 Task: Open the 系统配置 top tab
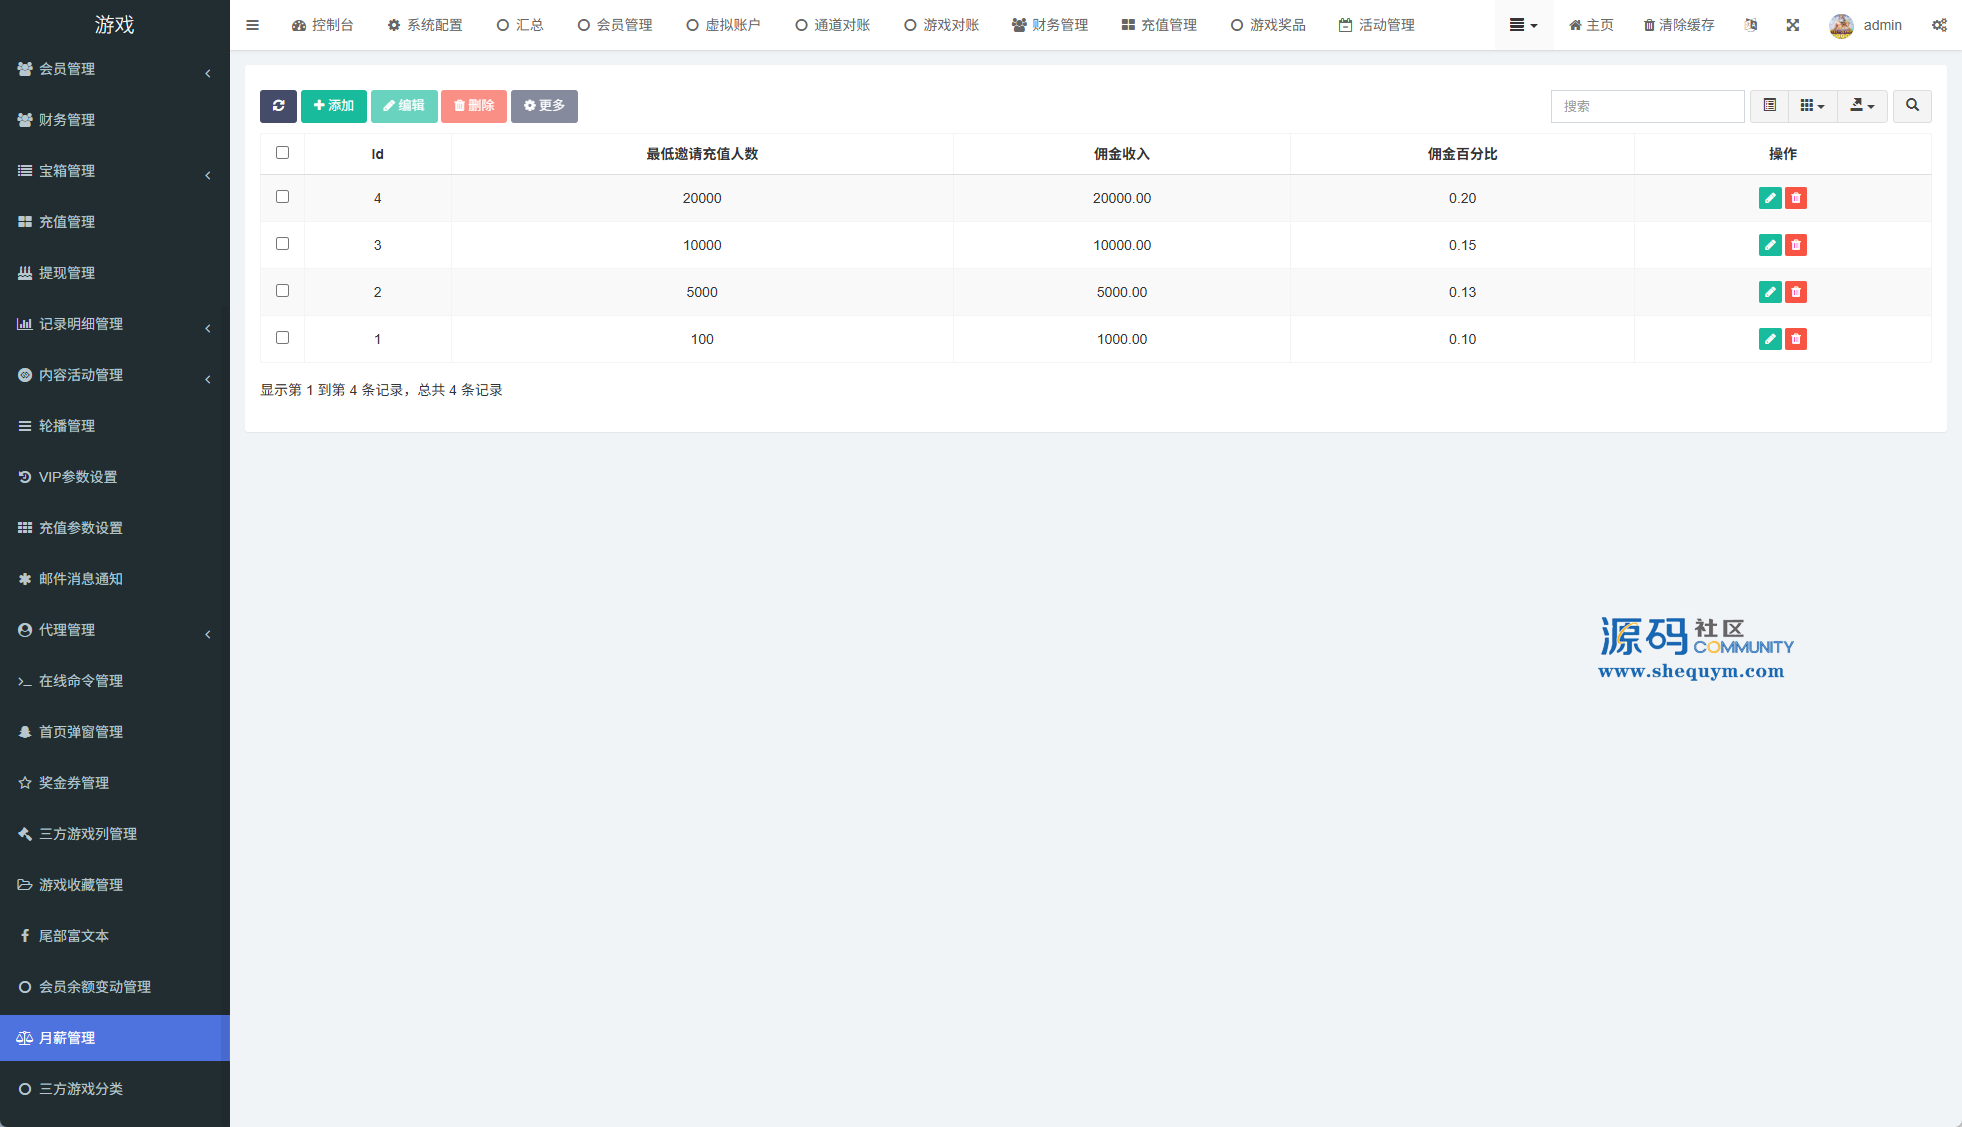point(425,25)
